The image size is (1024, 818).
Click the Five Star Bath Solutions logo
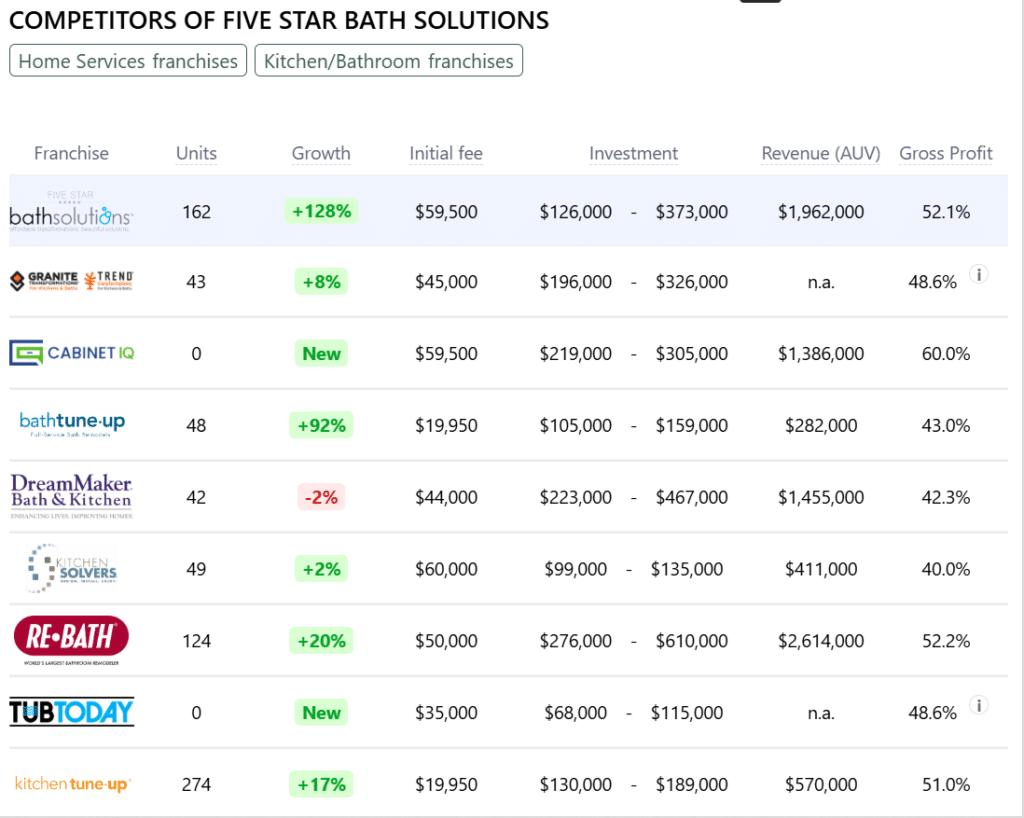pyautogui.click(x=71, y=211)
